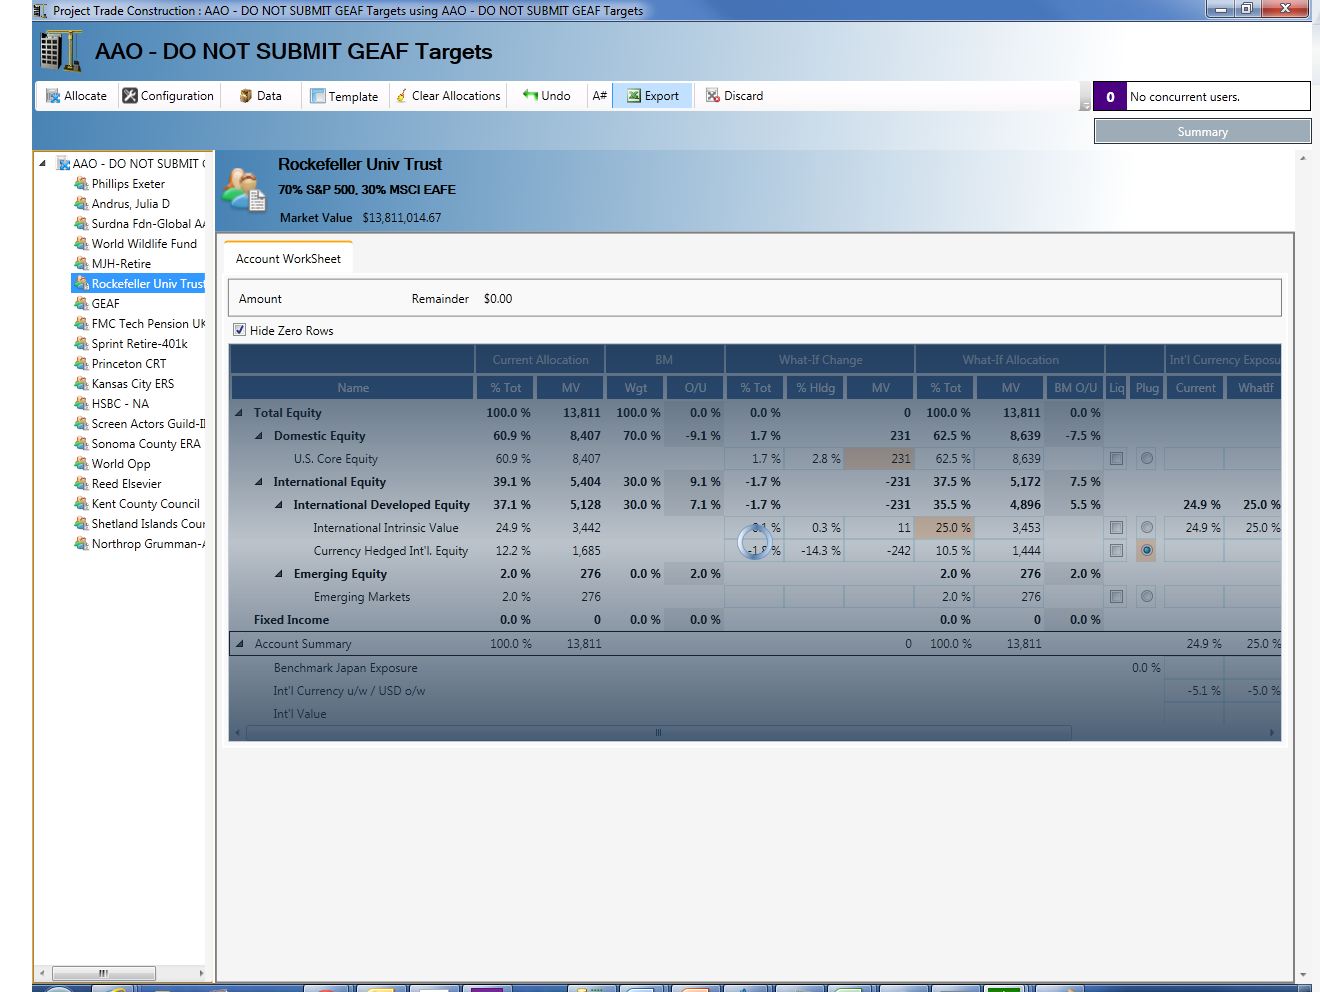Open the Sonoma County ERA account
This screenshot has width=1320, height=992.
(146, 444)
